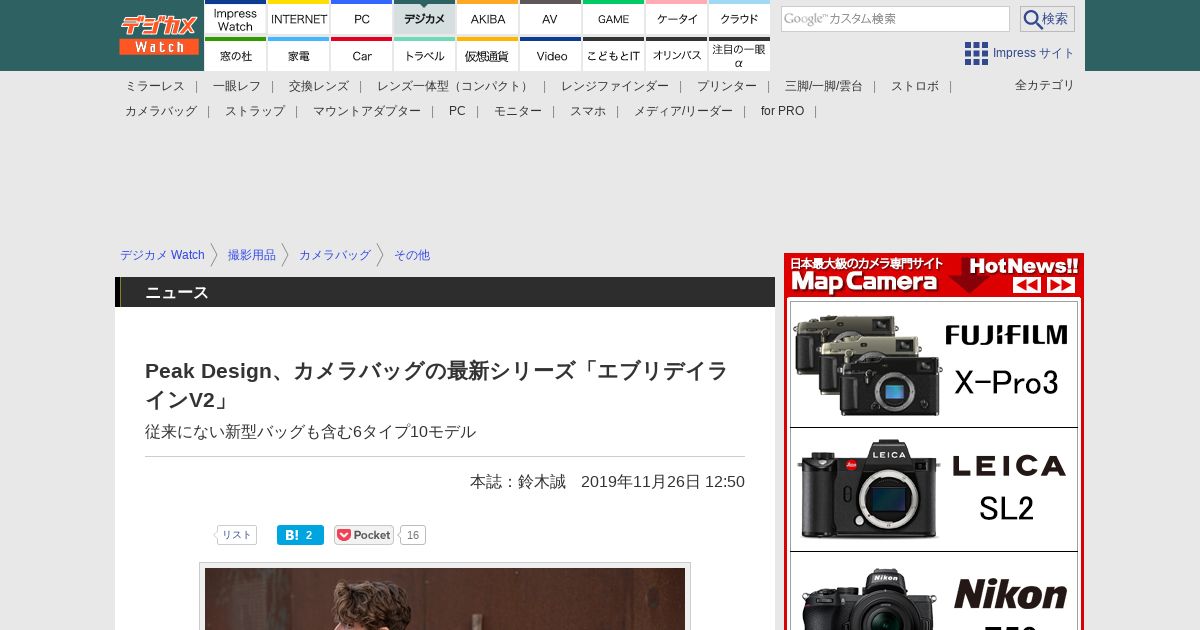
Task: Click その他 breadcrumb link
Action: pyautogui.click(x=412, y=255)
